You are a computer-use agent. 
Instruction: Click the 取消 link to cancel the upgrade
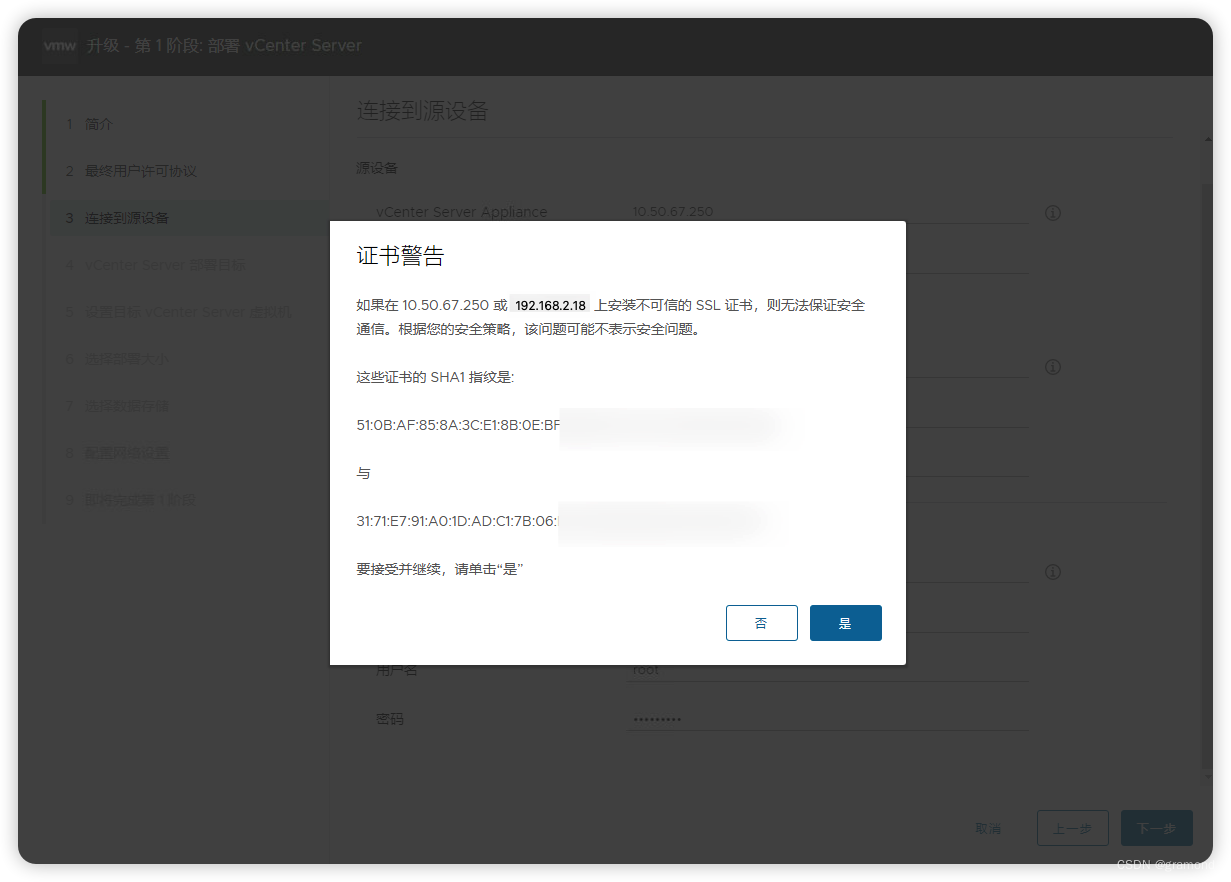click(x=988, y=827)
